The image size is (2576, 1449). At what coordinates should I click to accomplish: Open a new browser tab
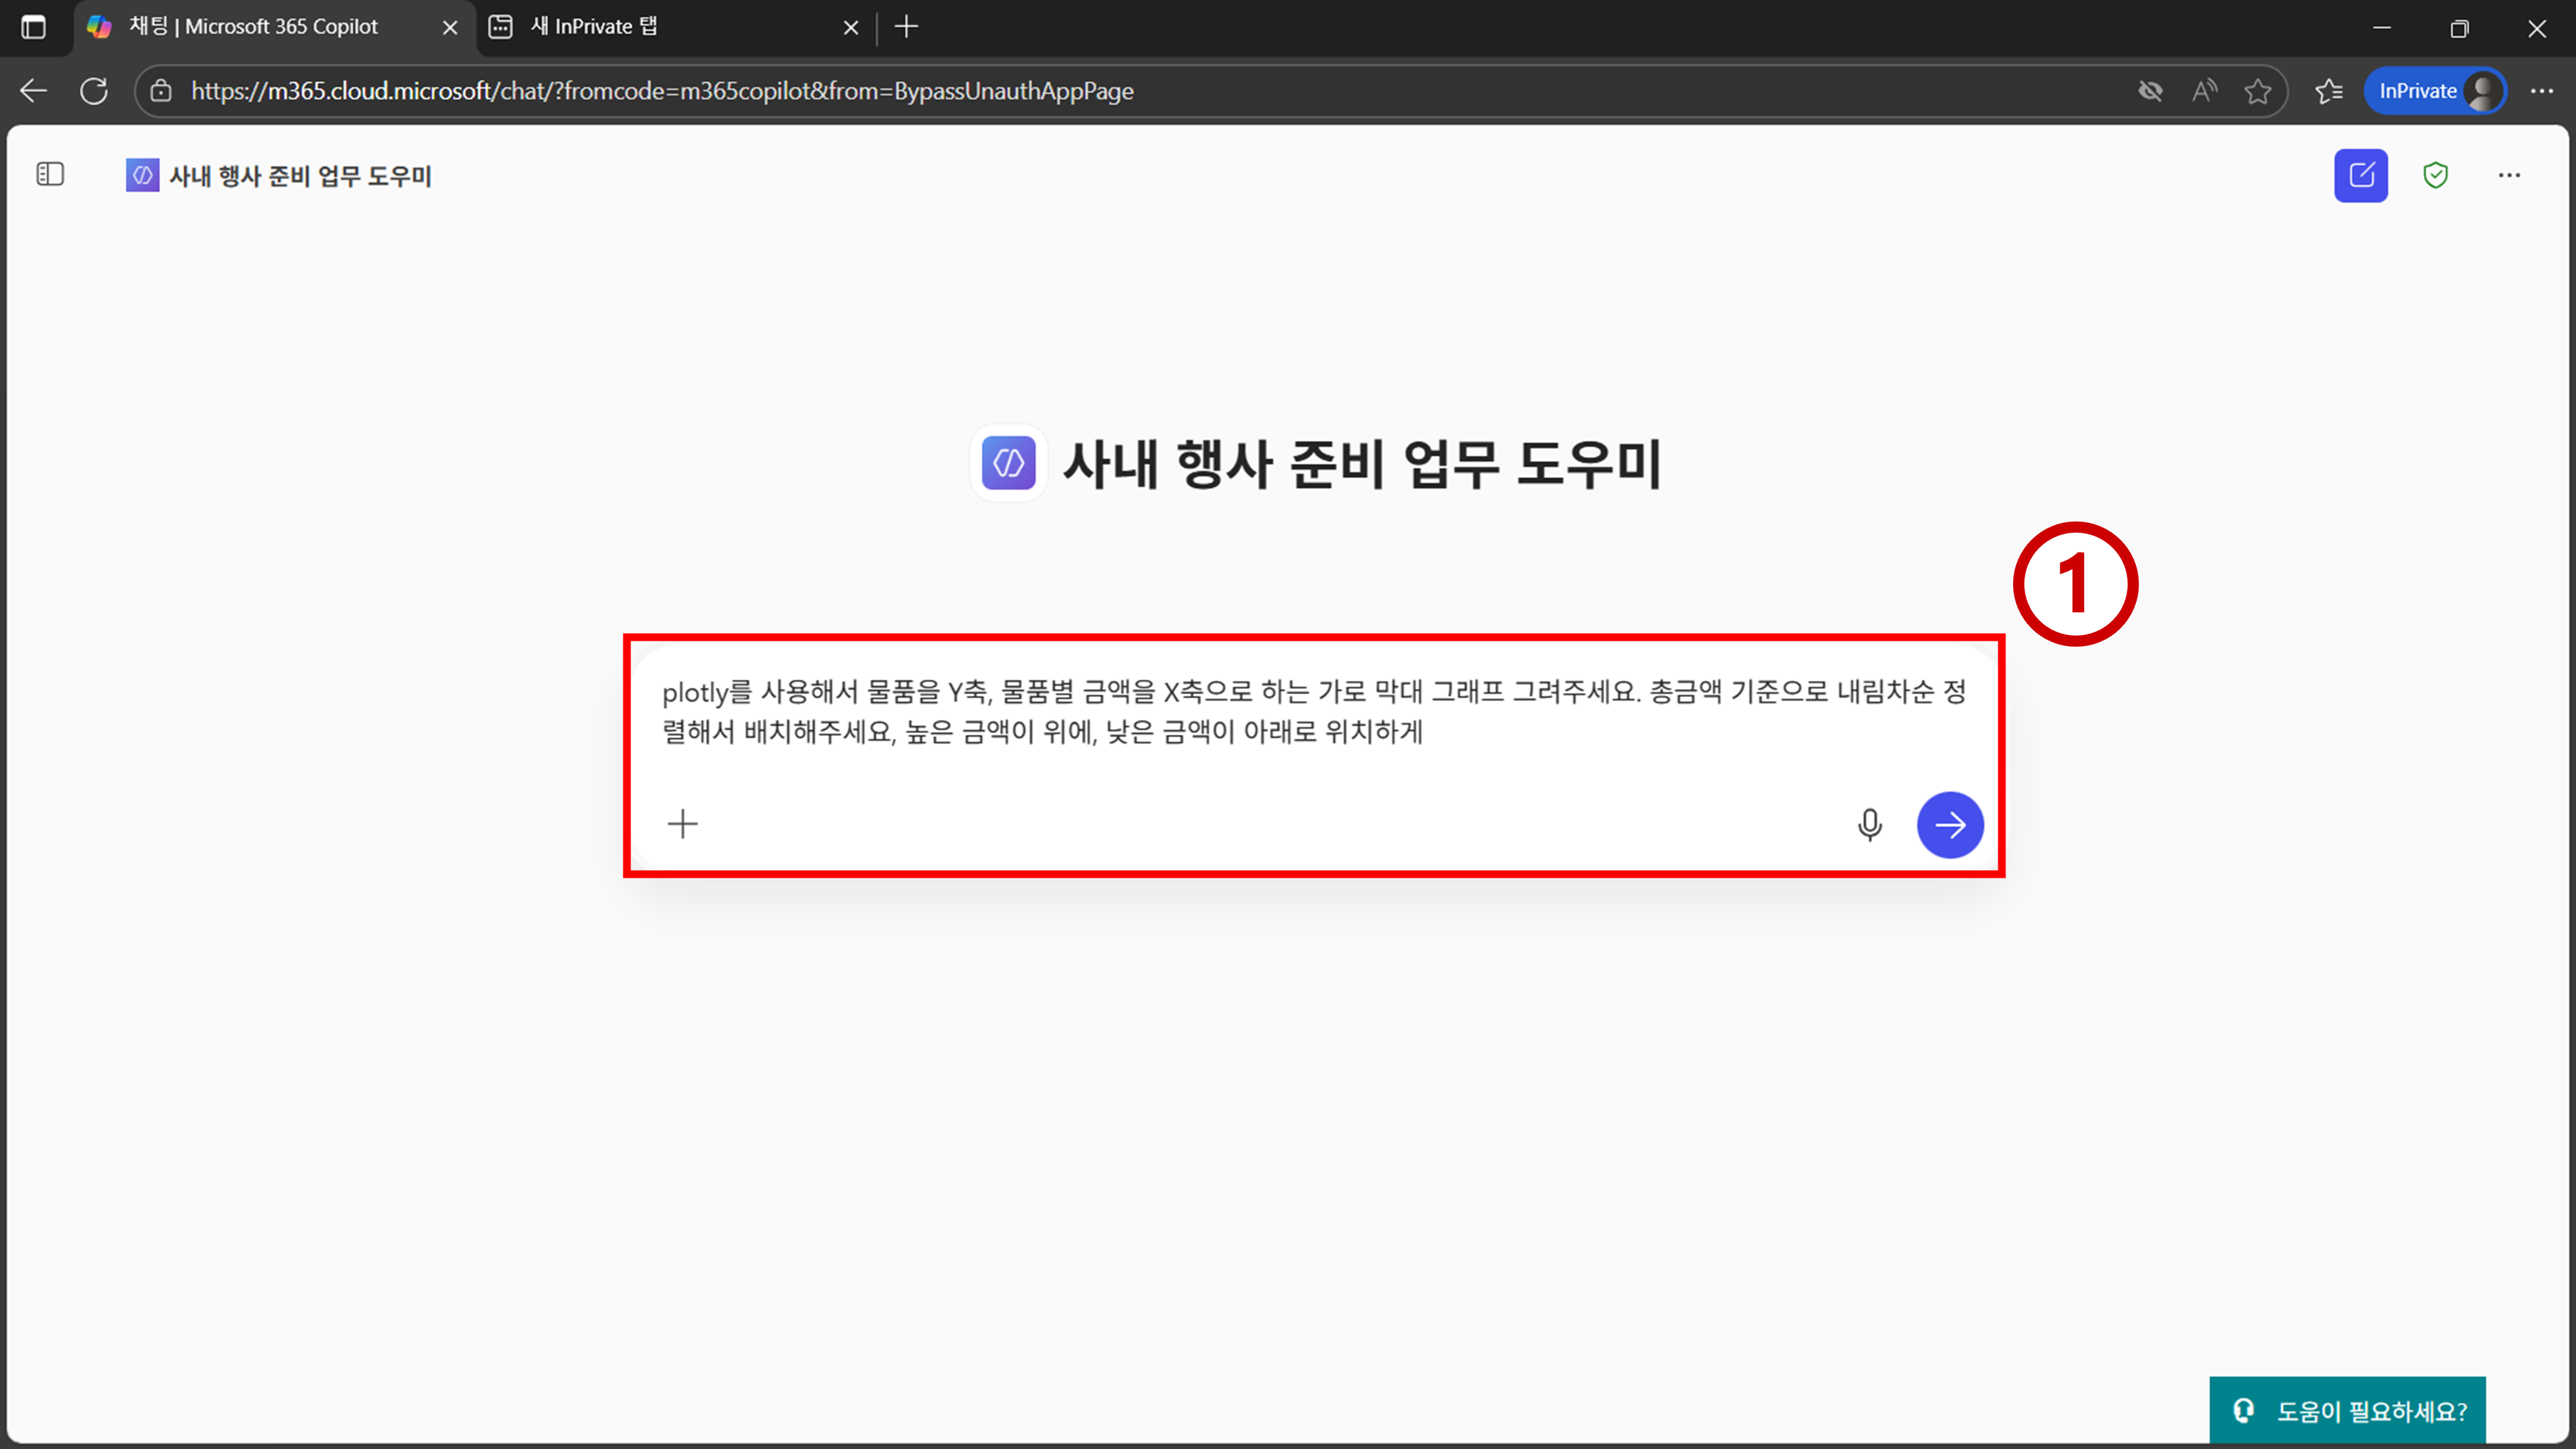point(906,27)
